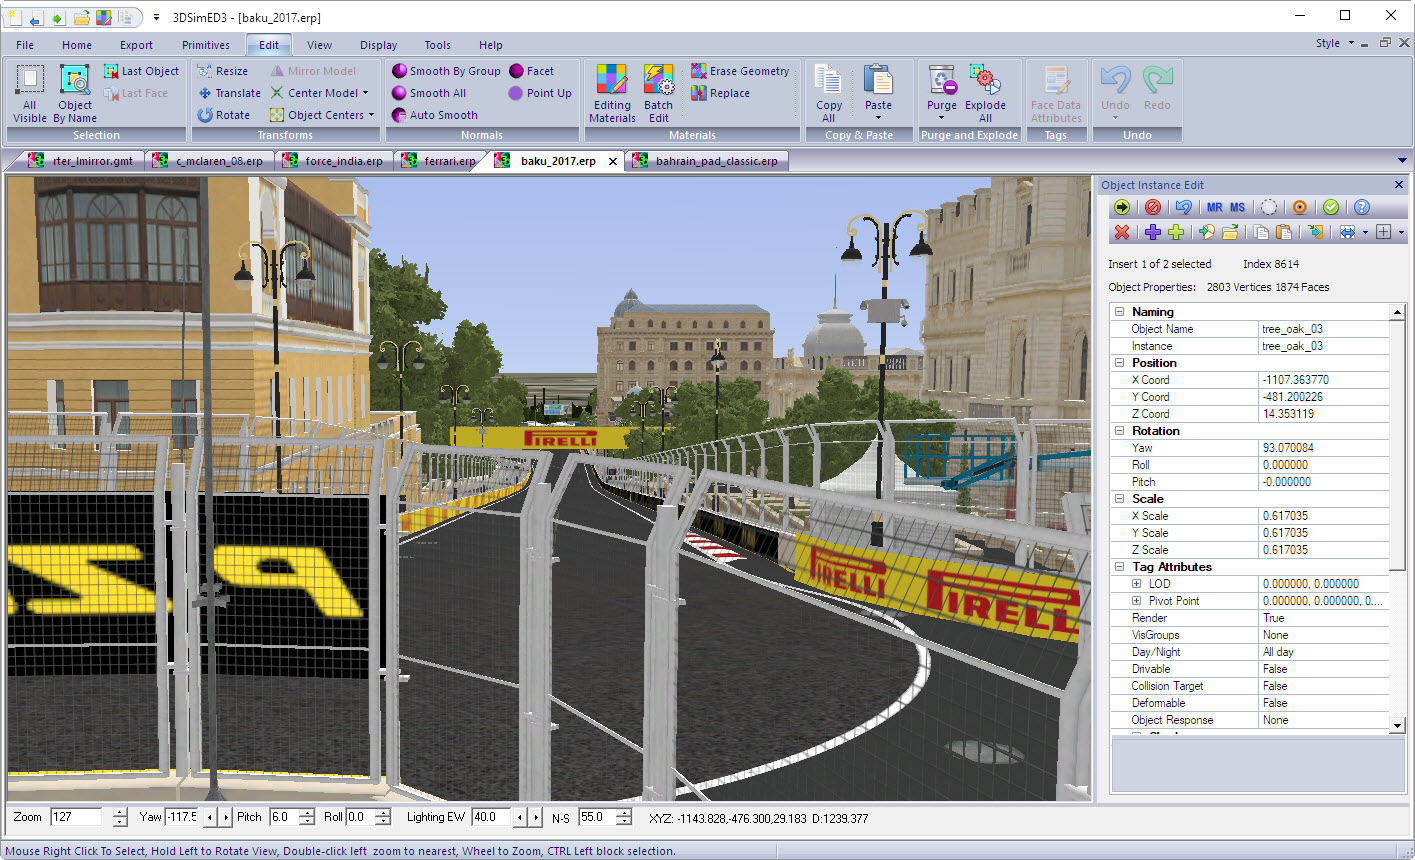This screenshot has width=1415, height=860.
Task: Click the Day/Night All day value
Action: pos(1324,652)
